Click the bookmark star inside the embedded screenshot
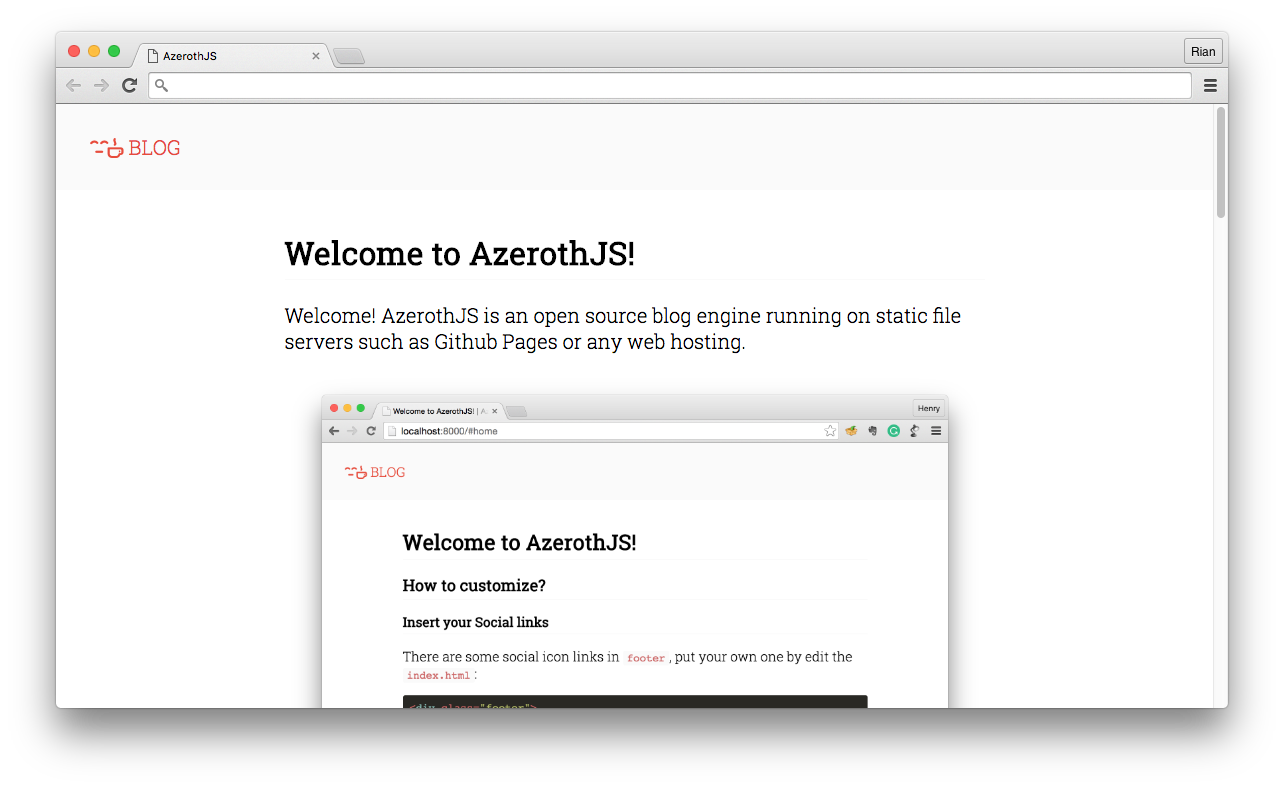Image resolution: width=1284 pixels, height=788 pixels. [x=830, y=430]
